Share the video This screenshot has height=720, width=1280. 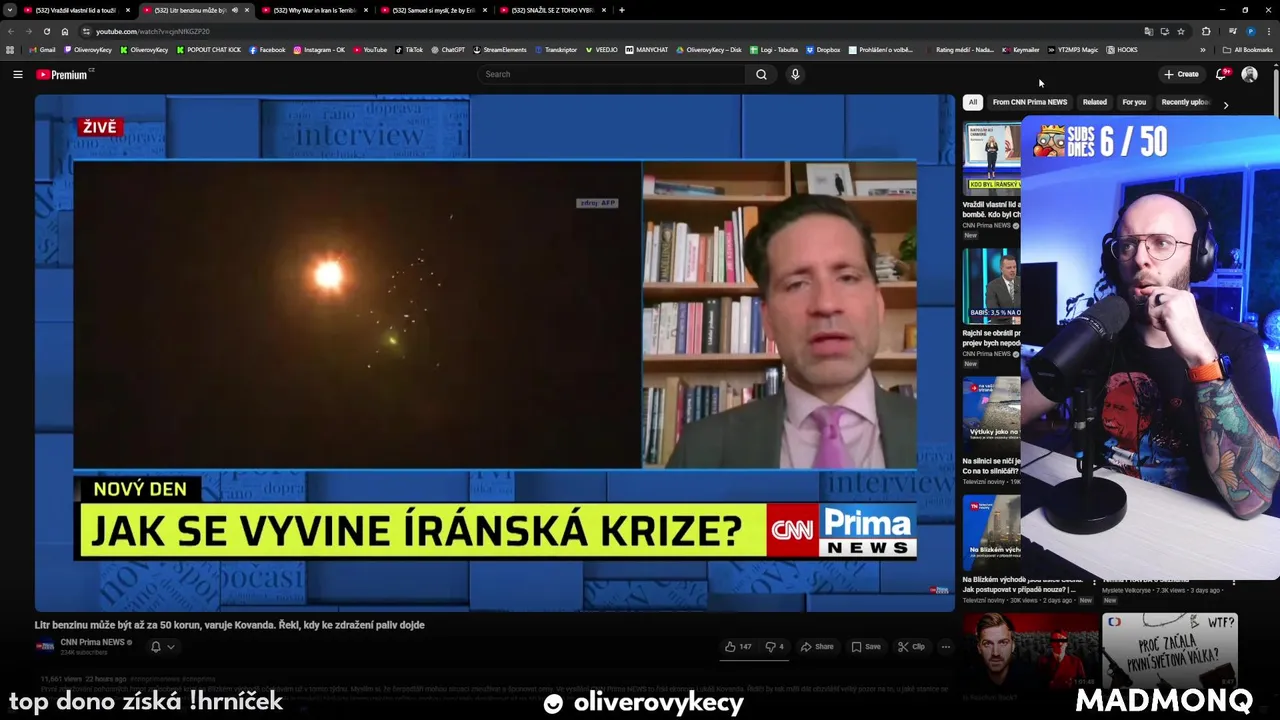tap(817, 647)
